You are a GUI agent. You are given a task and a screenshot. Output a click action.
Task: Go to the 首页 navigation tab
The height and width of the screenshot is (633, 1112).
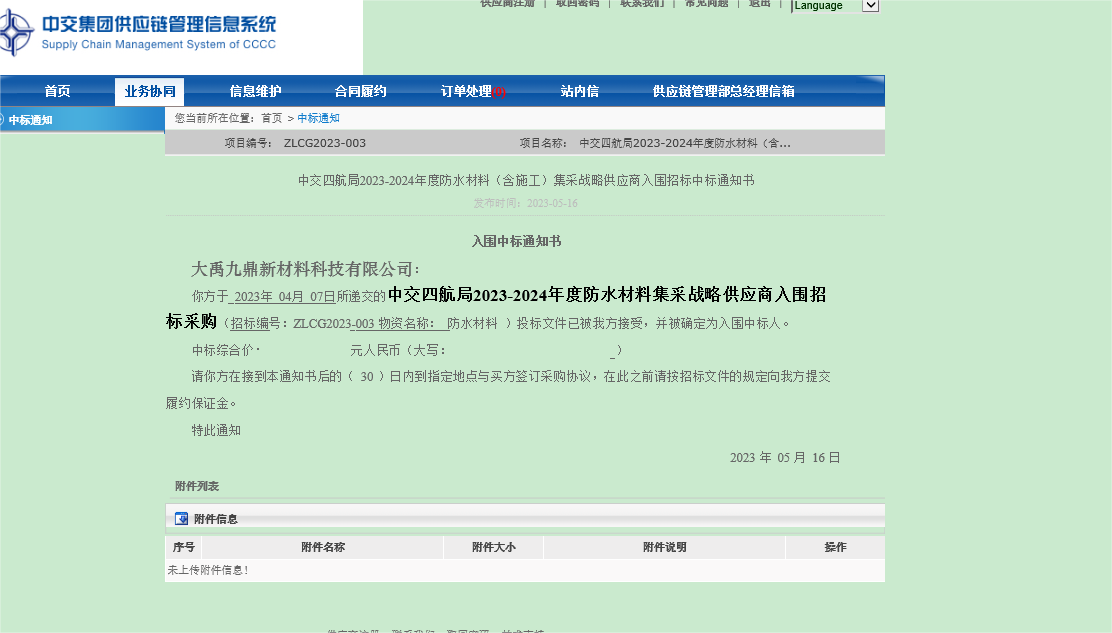click(x=57, y=91)
